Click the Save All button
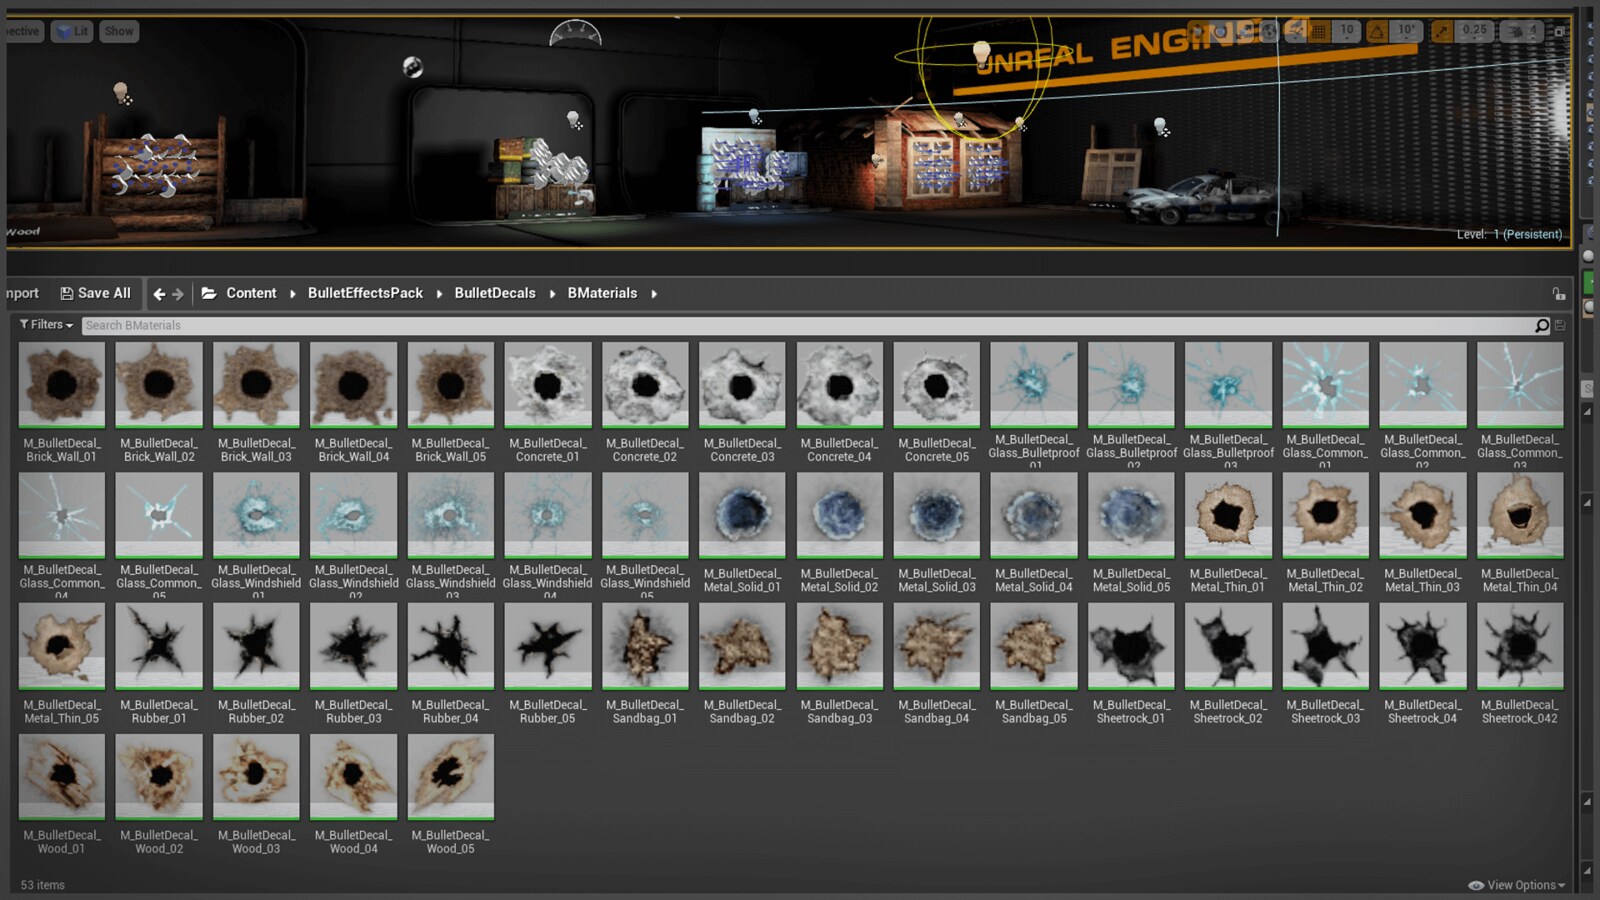1600x900 pixels. tap(96, 293)
